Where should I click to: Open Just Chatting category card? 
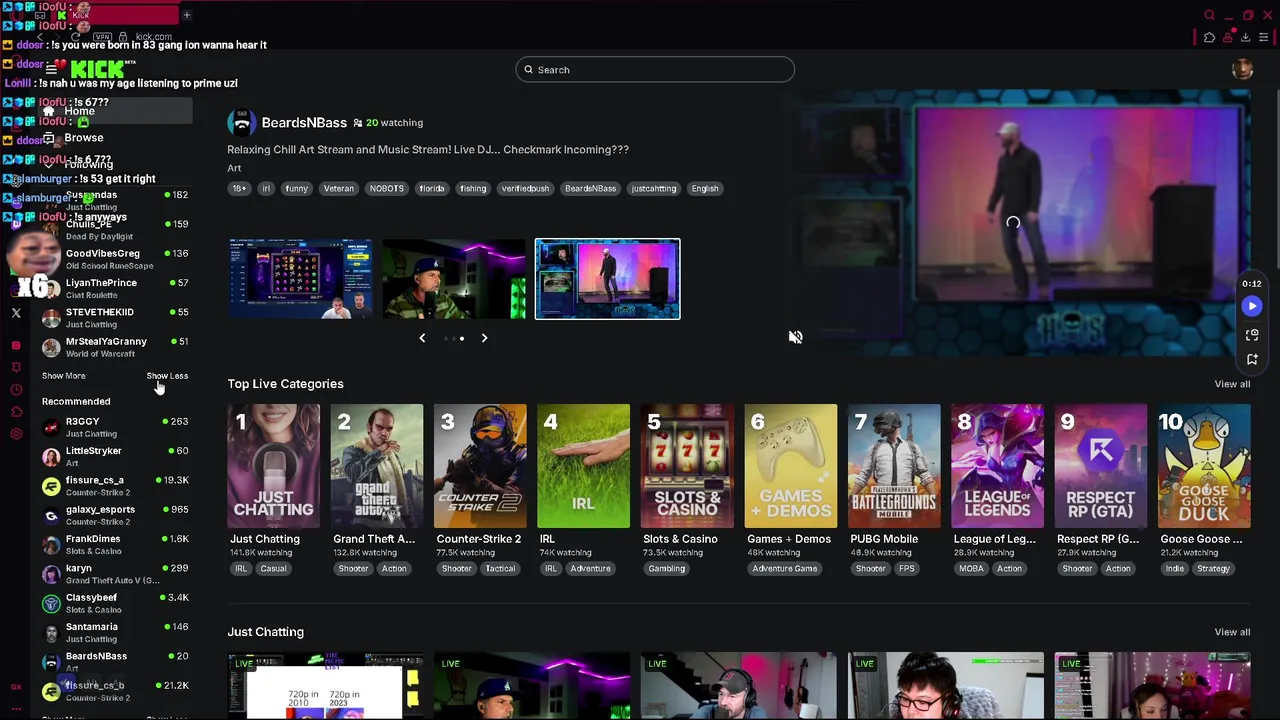[273, 466]
